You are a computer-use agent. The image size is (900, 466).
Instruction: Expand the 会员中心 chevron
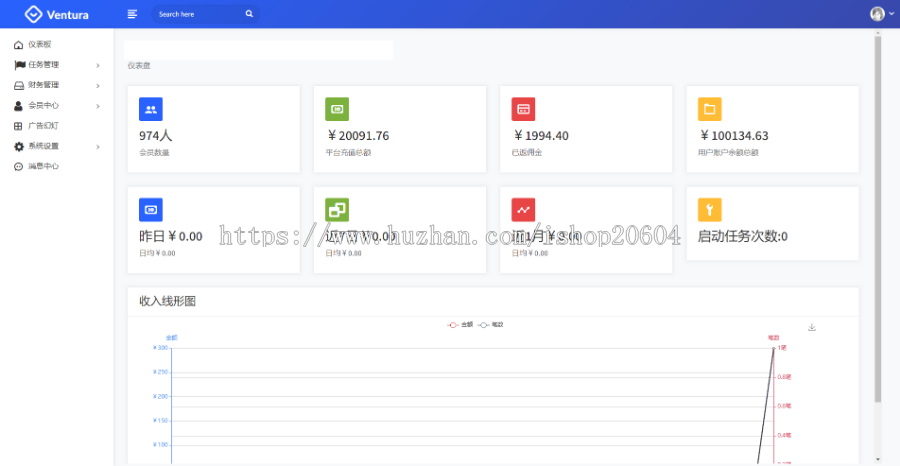pos(98,106)
